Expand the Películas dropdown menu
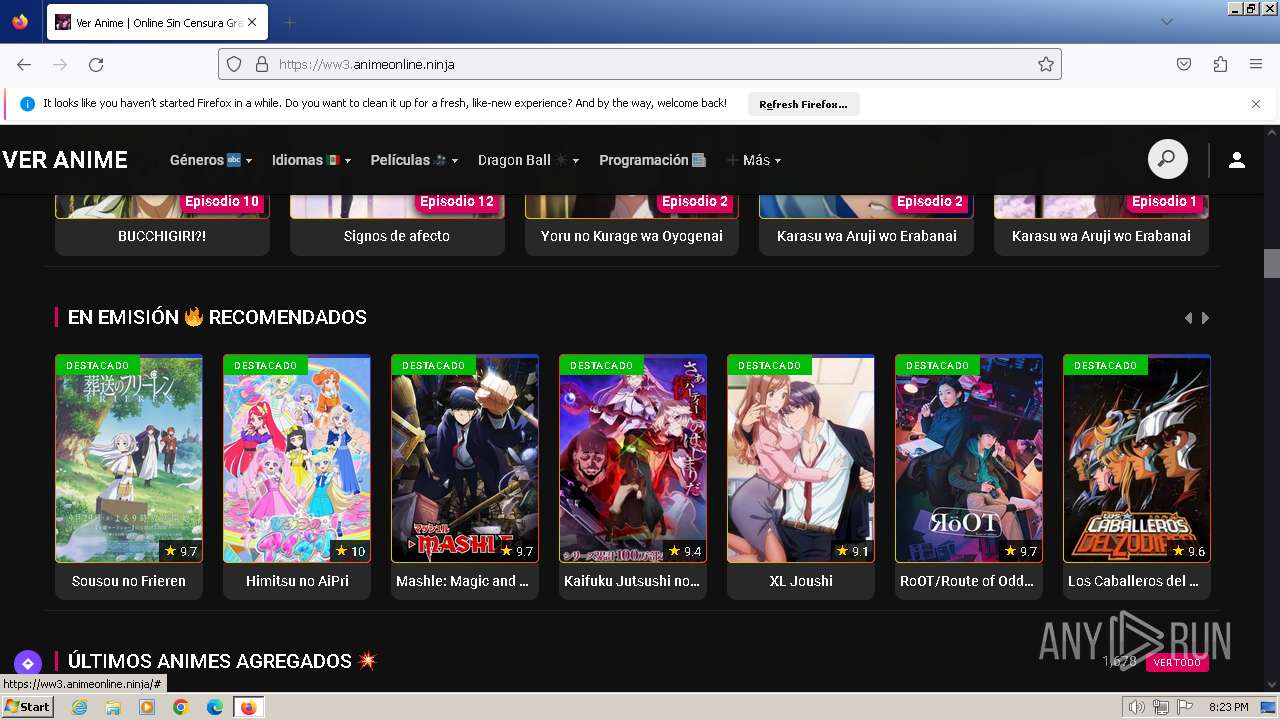This screenshot has height=720, width=1280. 414,160
